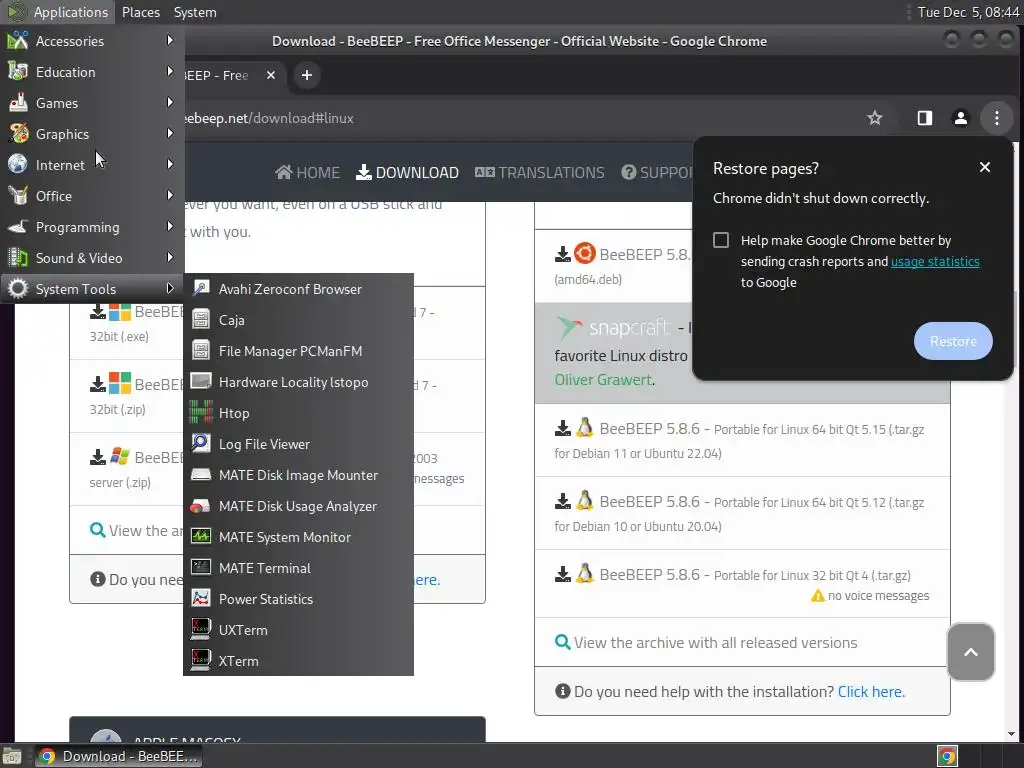Expand the Office submenu
The image size is (1024, 768).
coord(92,196)
